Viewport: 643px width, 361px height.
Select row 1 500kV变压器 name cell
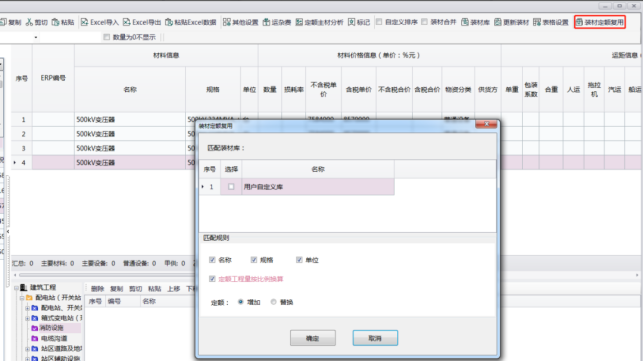tap(130, 120)
